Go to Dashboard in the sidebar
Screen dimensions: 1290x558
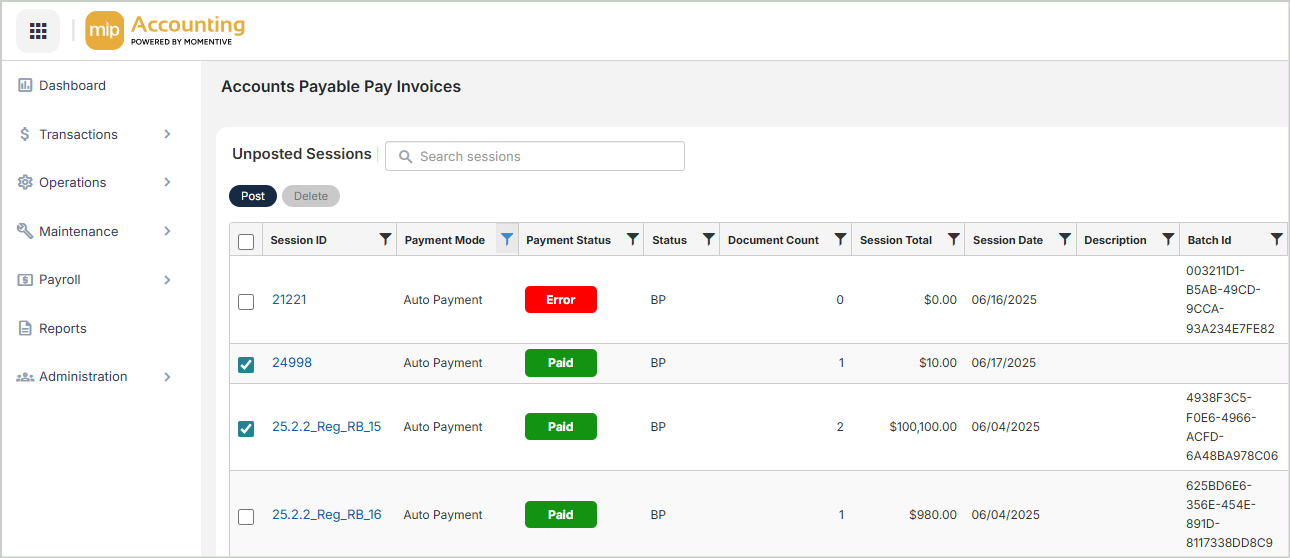coord(72,86)
